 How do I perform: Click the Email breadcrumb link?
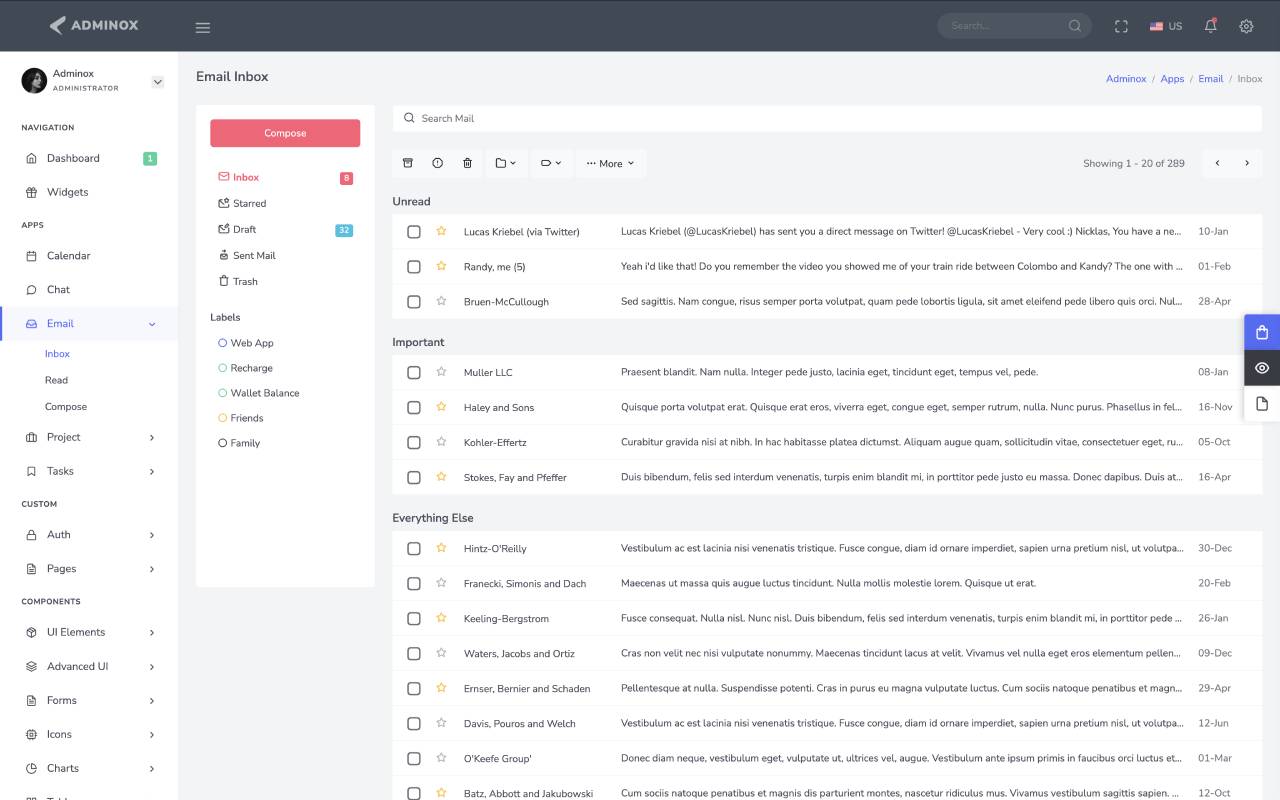pos(1211,78)
